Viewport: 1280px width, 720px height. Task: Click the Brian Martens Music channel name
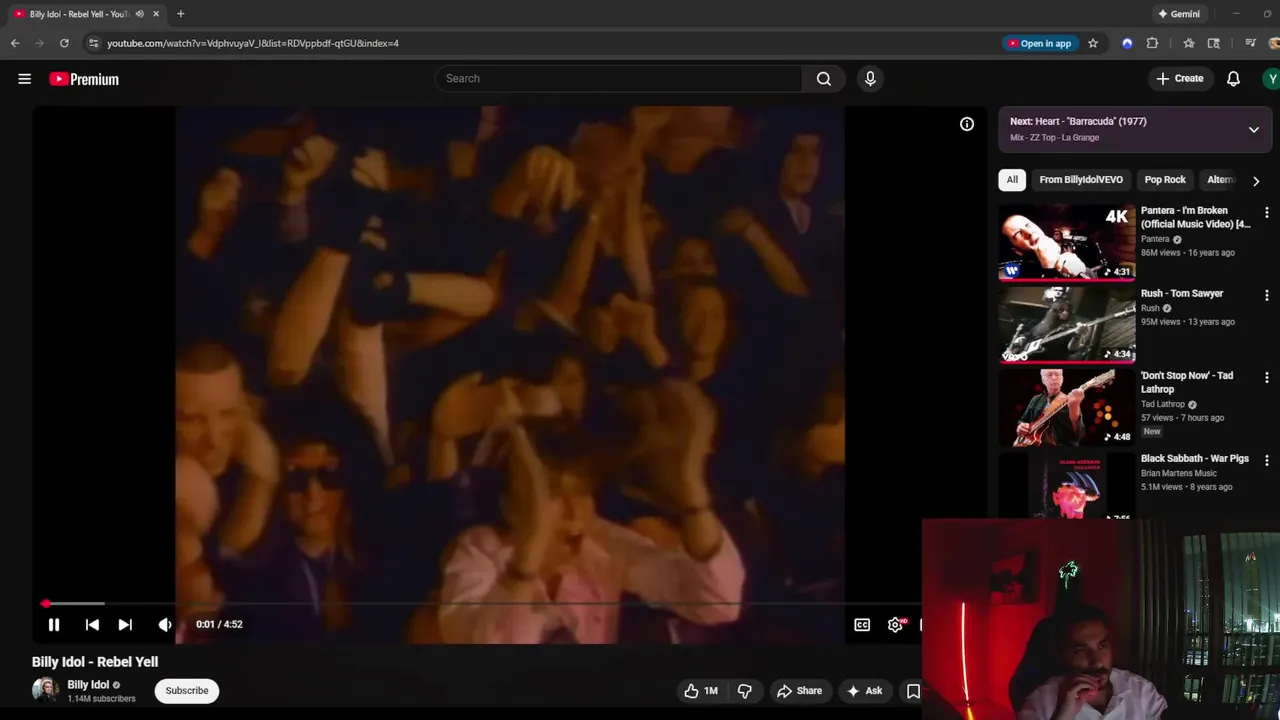(x=1179, y=473)
